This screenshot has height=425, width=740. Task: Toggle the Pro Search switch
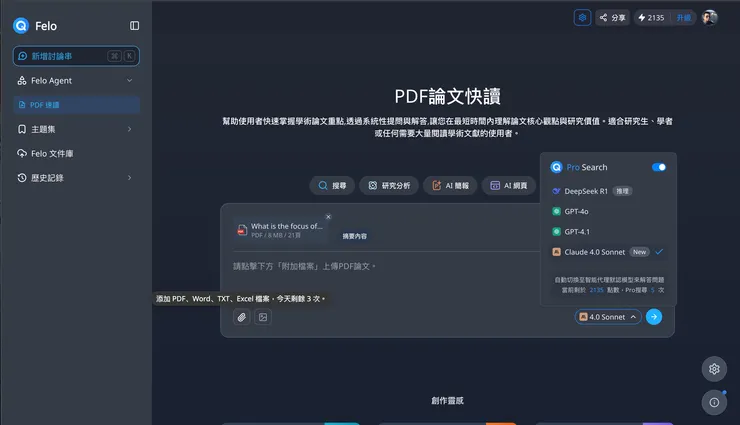(658, 167)
